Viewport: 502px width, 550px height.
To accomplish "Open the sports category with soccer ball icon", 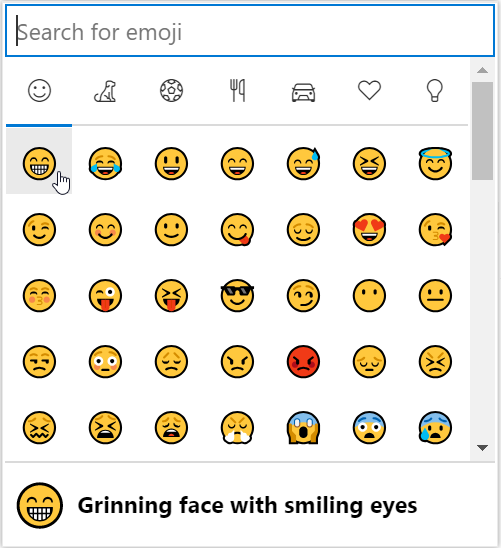I will [171, 91].
